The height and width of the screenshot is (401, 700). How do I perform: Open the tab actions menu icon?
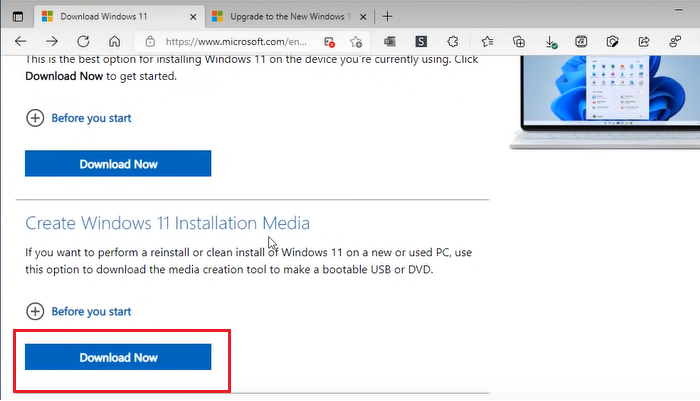[17, 16]
